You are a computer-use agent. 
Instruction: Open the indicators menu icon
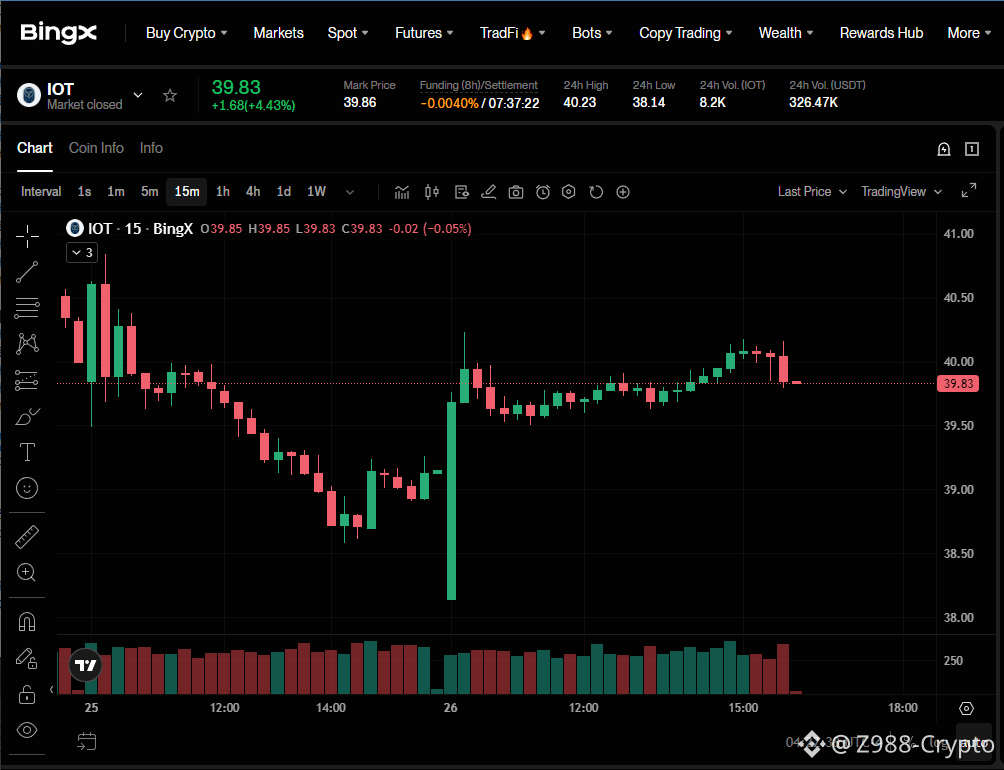coord(401,192)
